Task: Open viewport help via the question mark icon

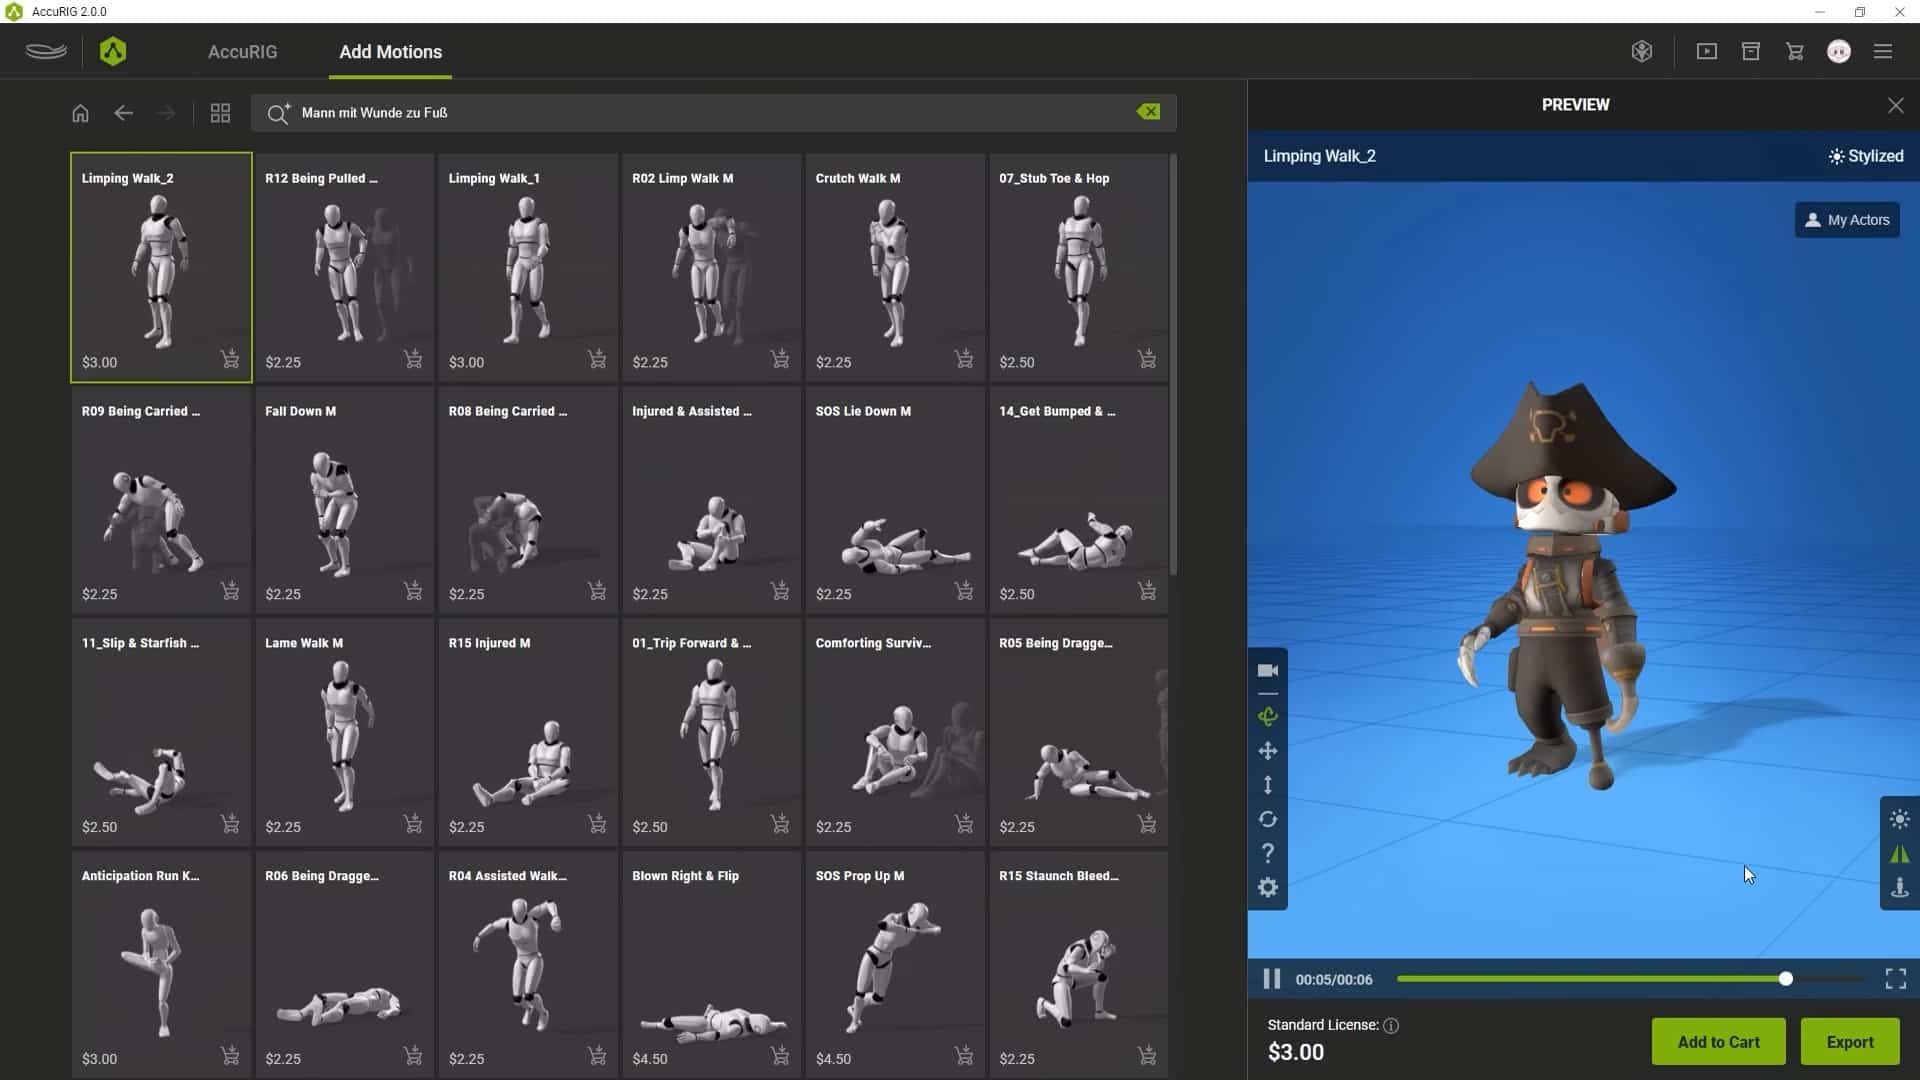Action: click(1268, 853)
